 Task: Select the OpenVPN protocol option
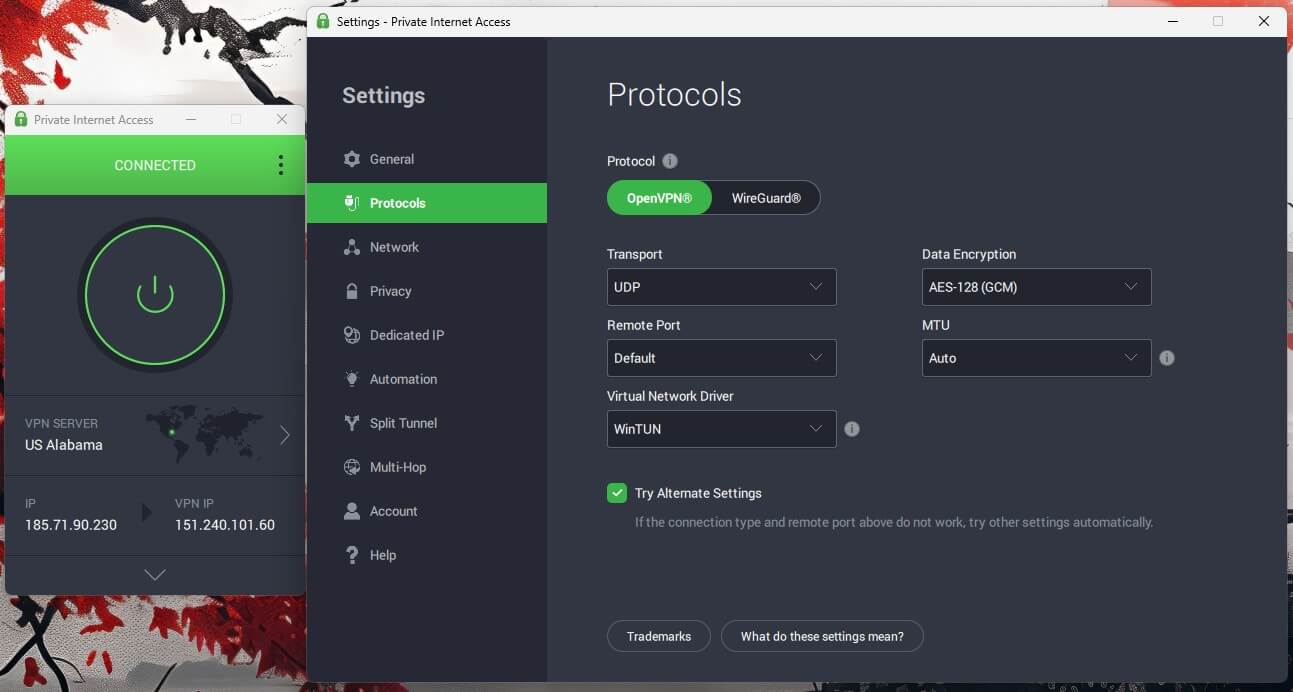(659, 198)
